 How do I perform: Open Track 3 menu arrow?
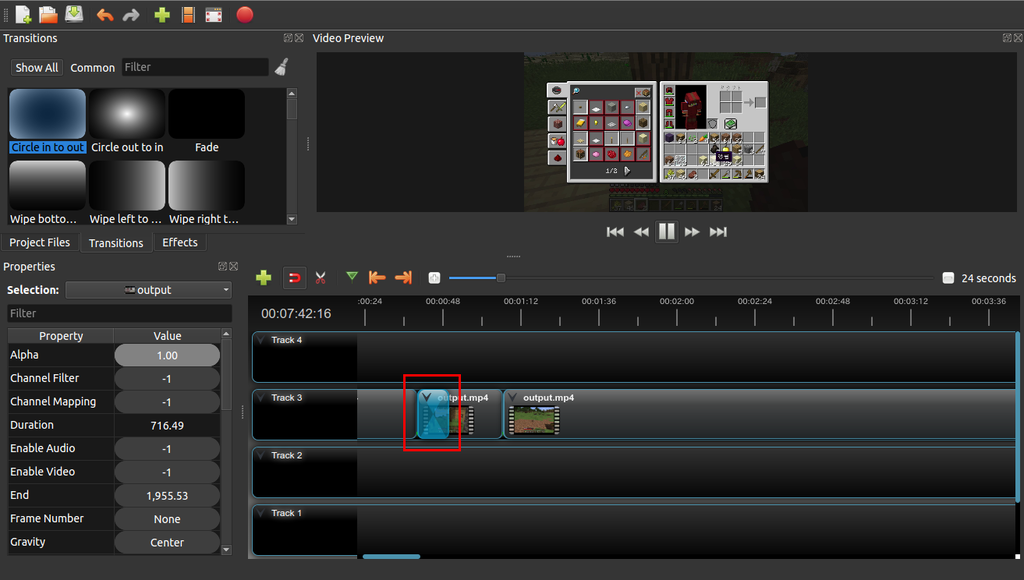coord(261,397)
